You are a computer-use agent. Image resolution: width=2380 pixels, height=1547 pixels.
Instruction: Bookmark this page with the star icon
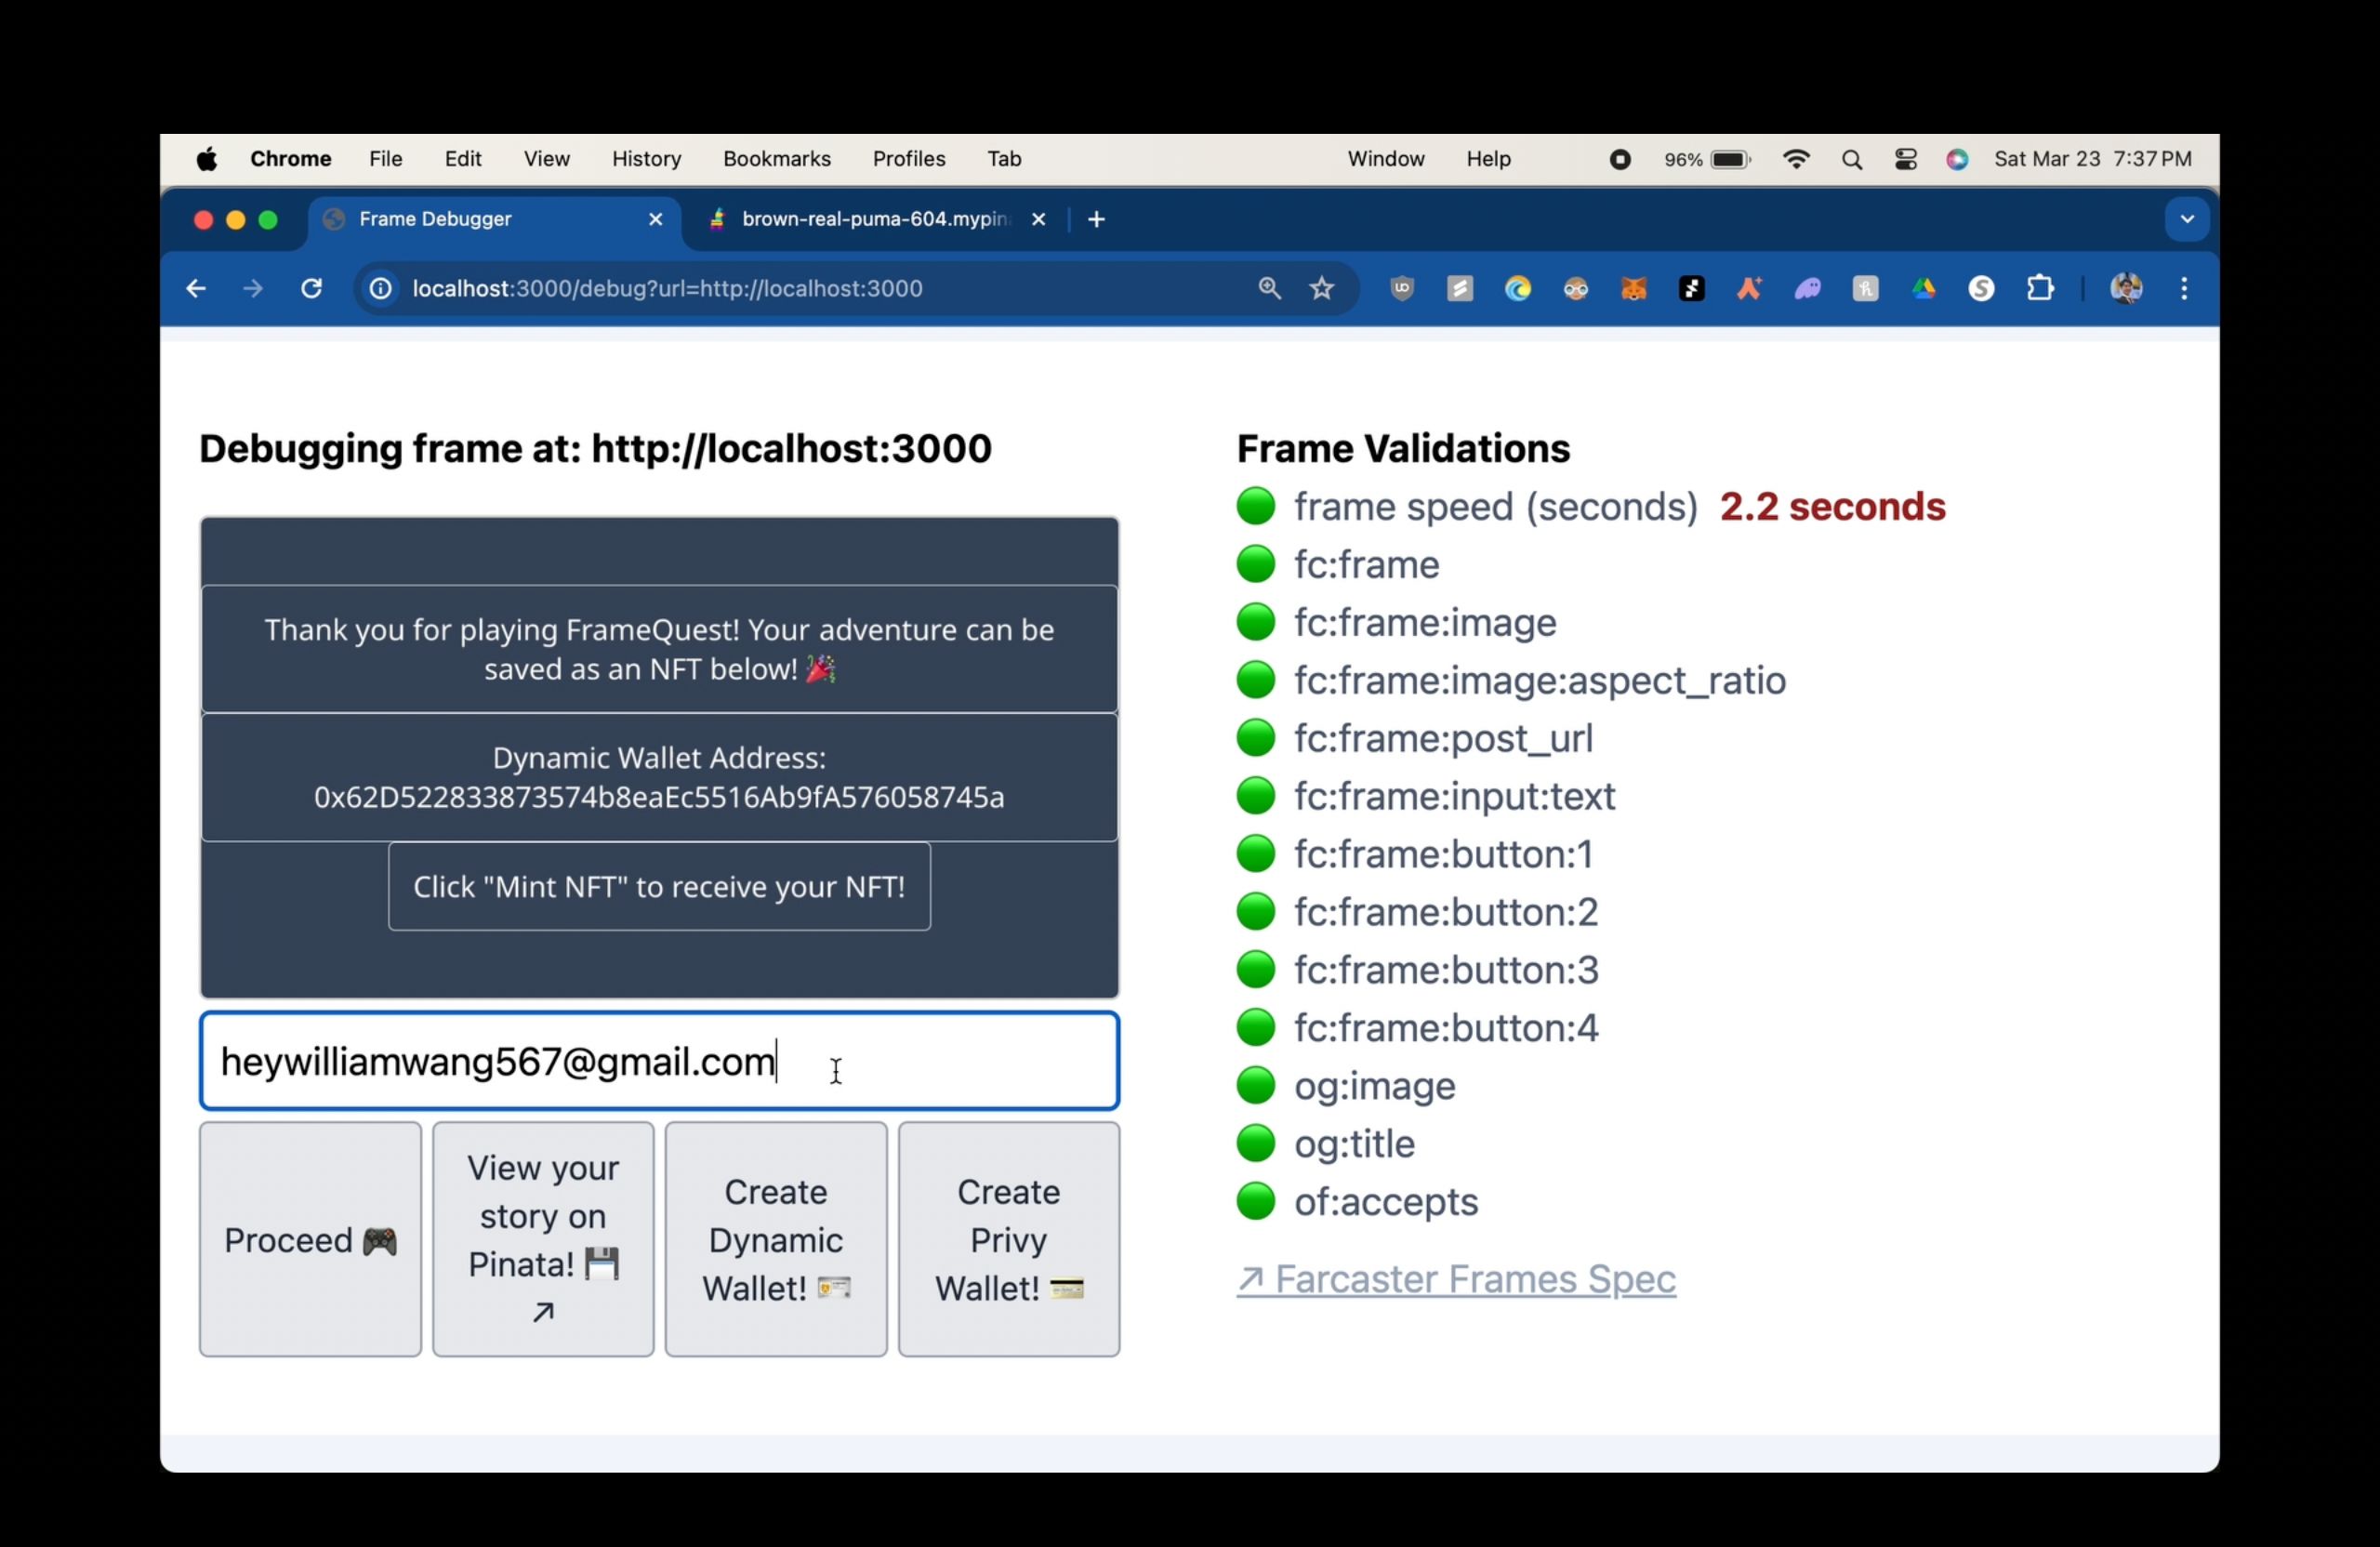[x=1322, y=289]
